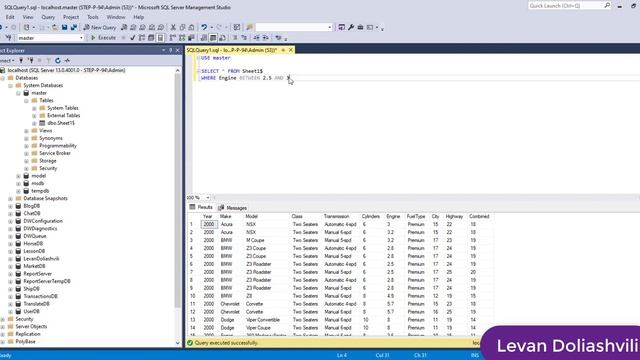640x360 pixels.
Task: Switch to the Results tab
Action: (201, 207)
